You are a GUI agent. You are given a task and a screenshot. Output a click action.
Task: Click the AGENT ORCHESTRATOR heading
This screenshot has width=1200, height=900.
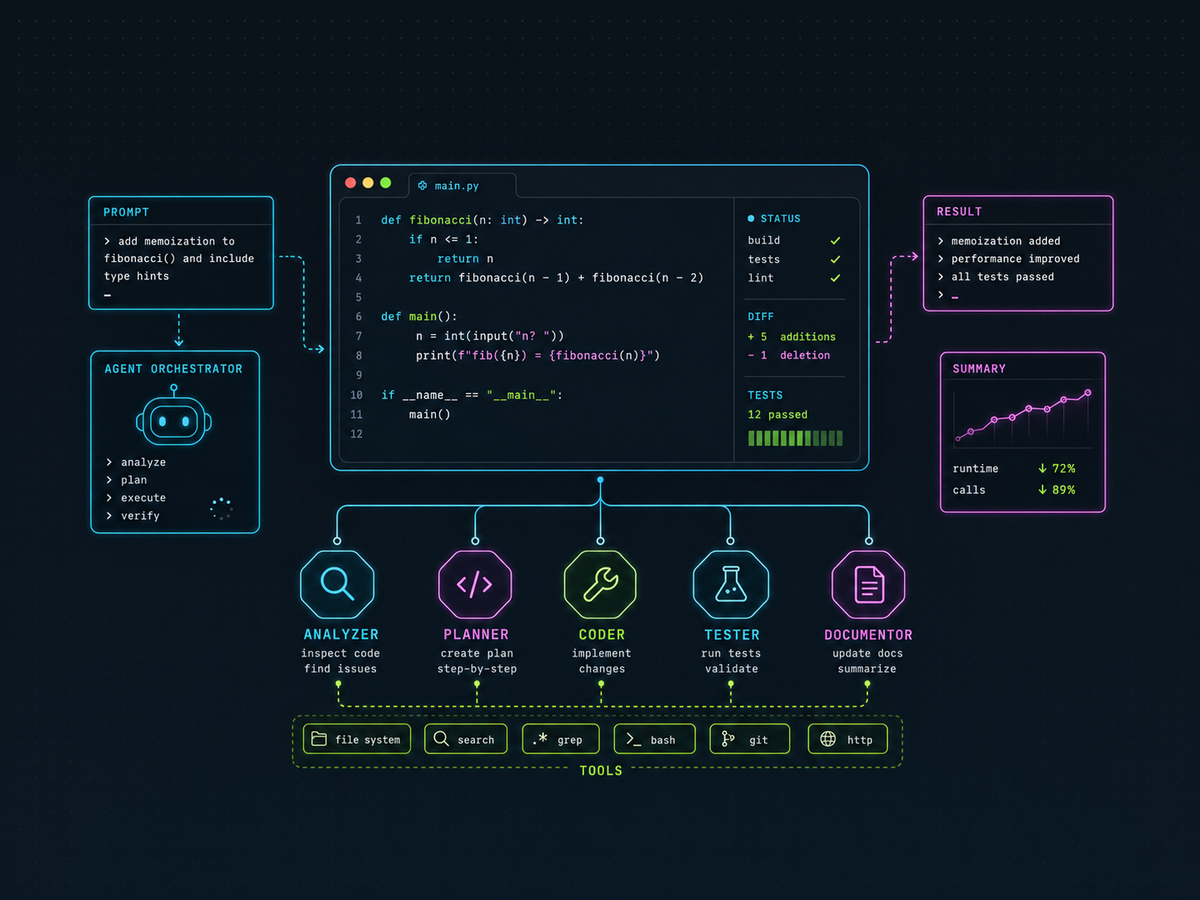174,369
